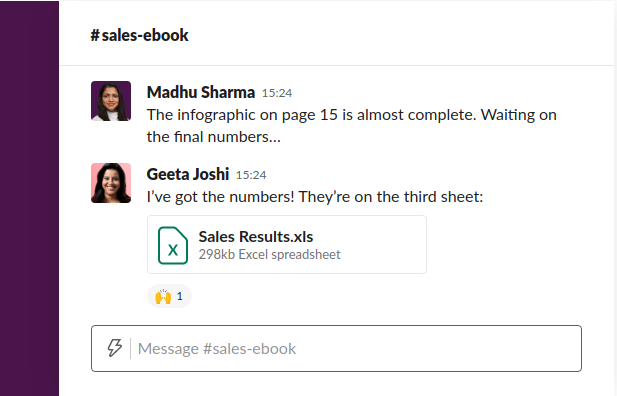Click the Madhu Sharma sender name
The width and height of the screenshot is (617, 396).
click(201, 92)
